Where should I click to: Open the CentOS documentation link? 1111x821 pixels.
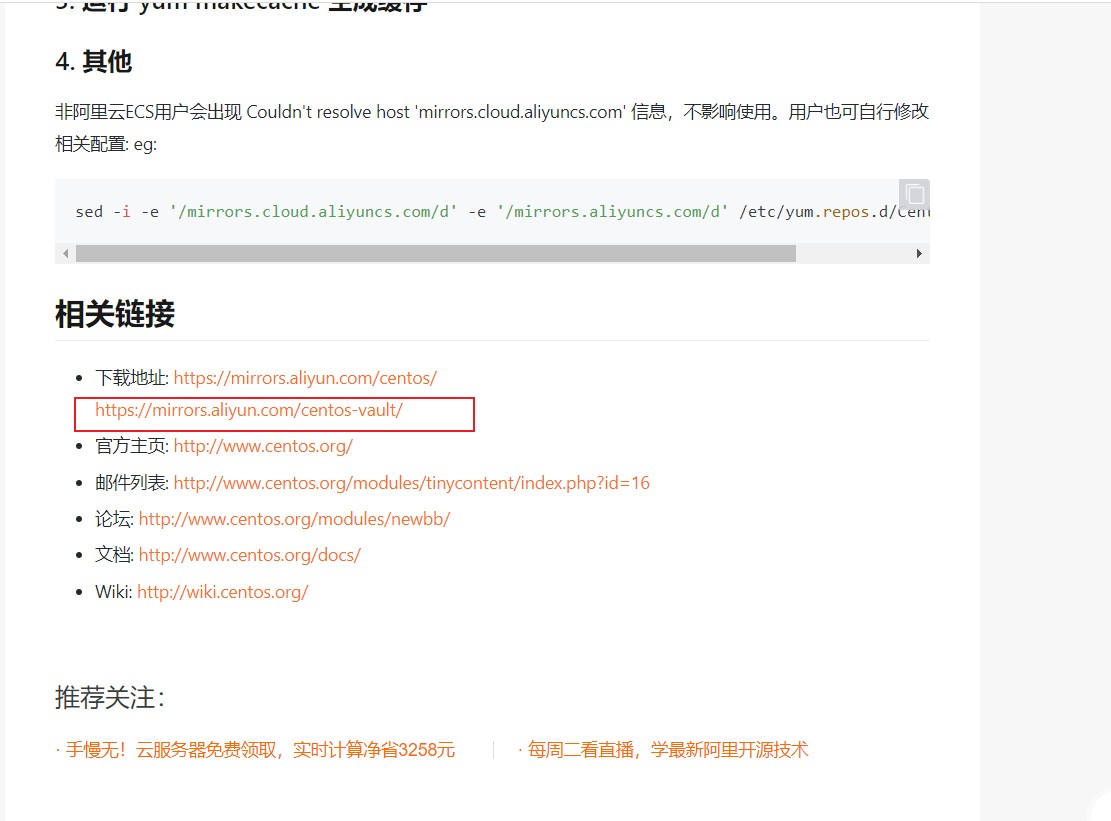coord(250,555)
